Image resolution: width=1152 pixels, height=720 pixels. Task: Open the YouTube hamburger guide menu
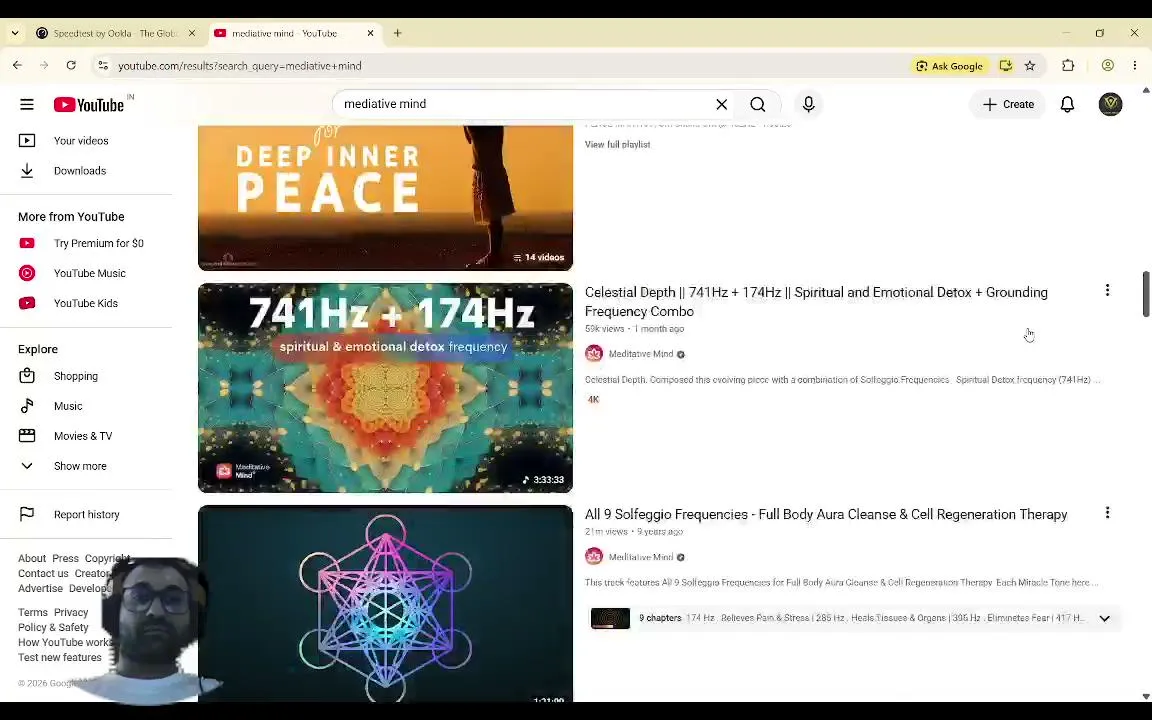point(27,104)
